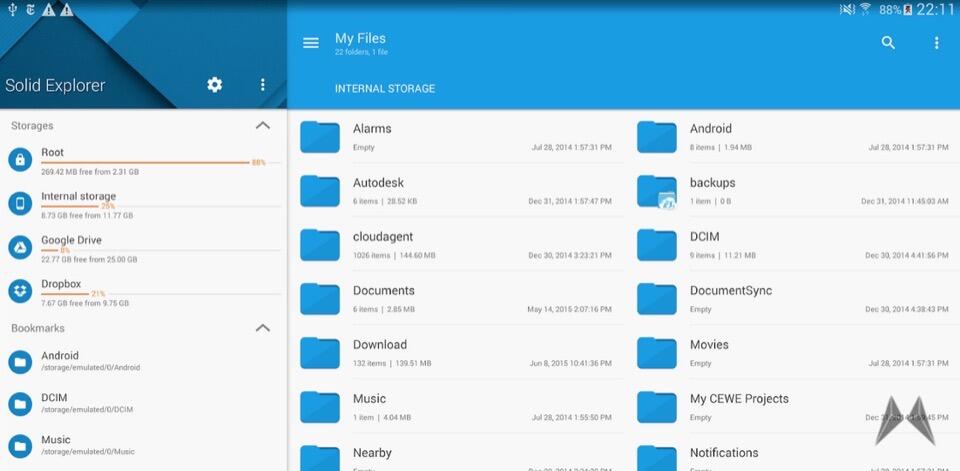The width and height of the screenshot is (960, 471).
Task: Open the Solid Explorer drawer overflow menu
Action: pyautogui.click(x=263, y=85)
